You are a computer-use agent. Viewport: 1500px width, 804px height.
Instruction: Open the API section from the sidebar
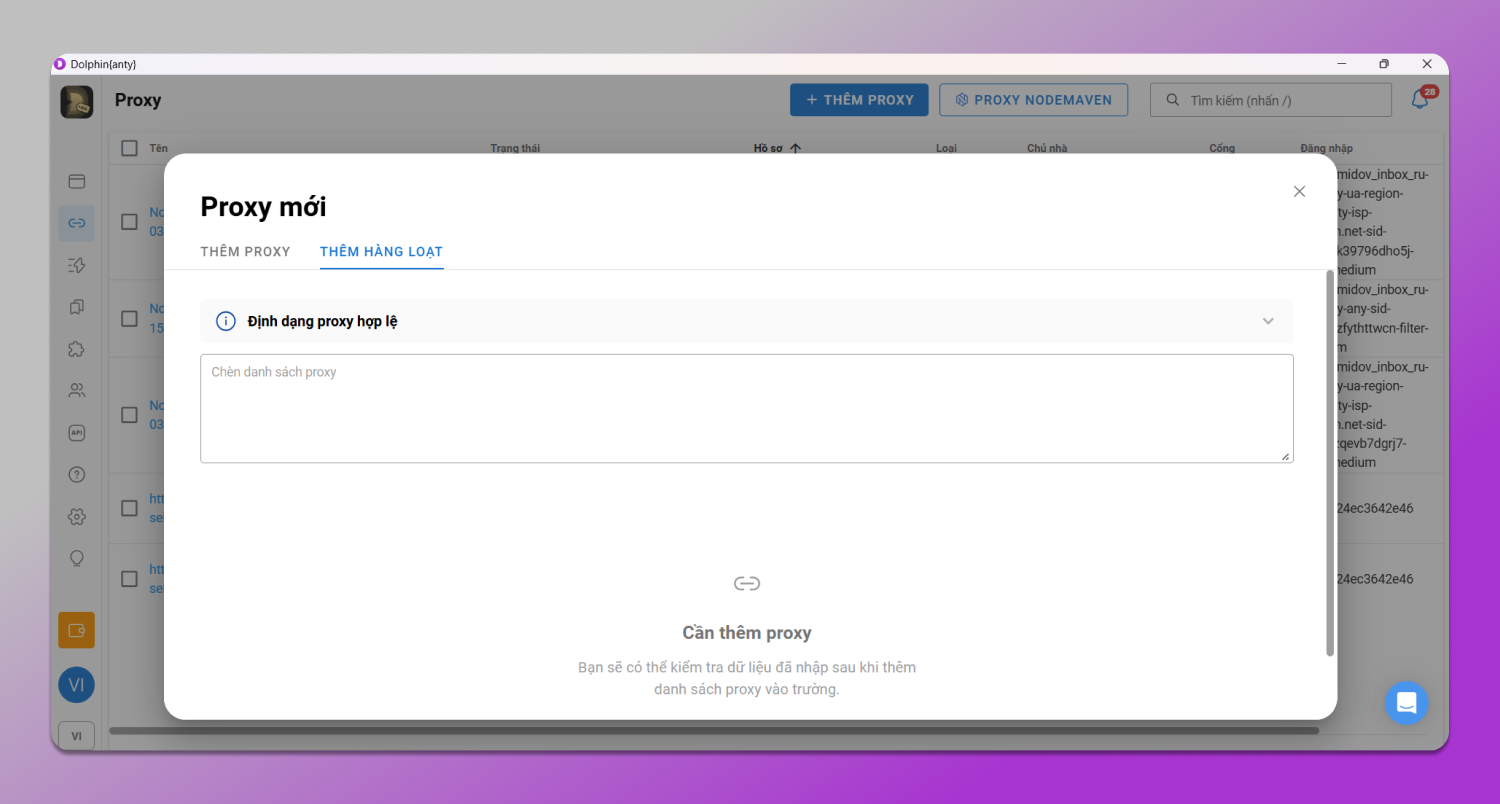pos(76,432)
